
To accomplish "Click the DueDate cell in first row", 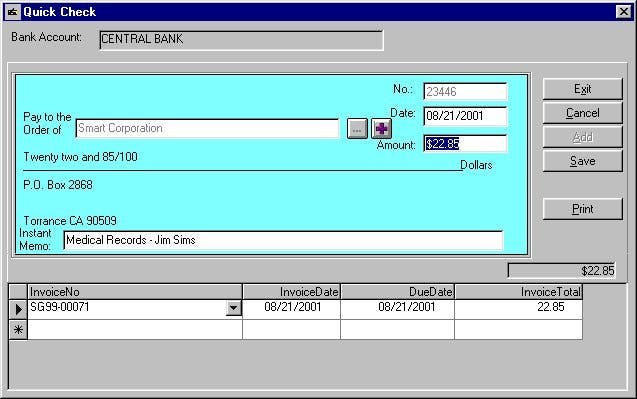I will tap(397, 309).
